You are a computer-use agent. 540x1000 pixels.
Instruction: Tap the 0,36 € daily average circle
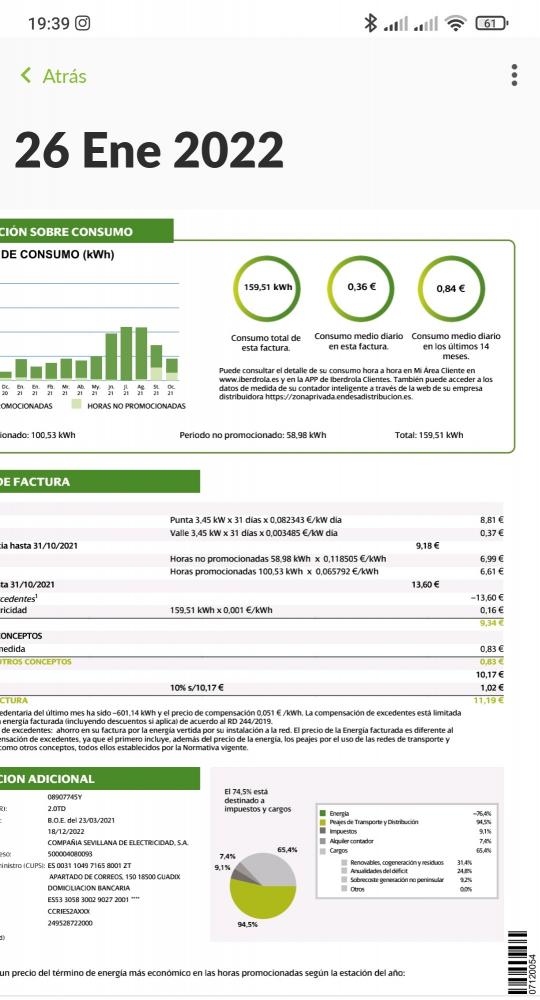tap(361, 288)
